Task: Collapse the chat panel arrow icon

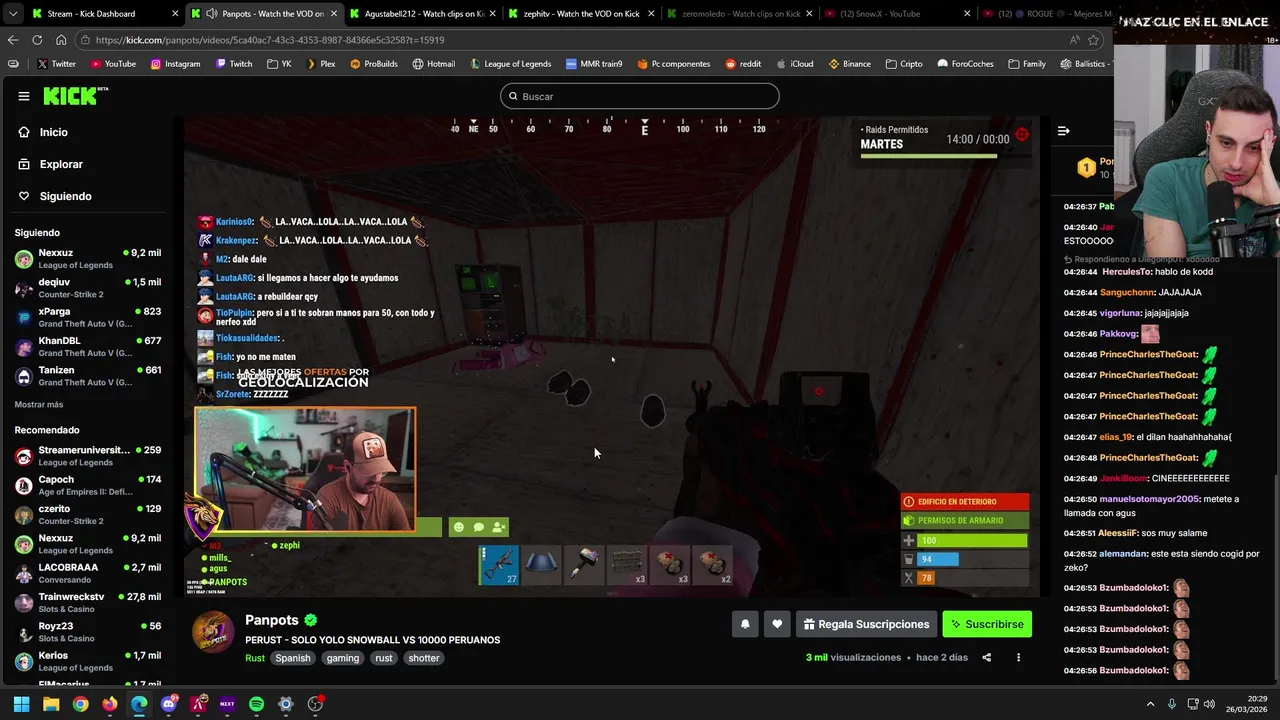Action: point(1064,131)
